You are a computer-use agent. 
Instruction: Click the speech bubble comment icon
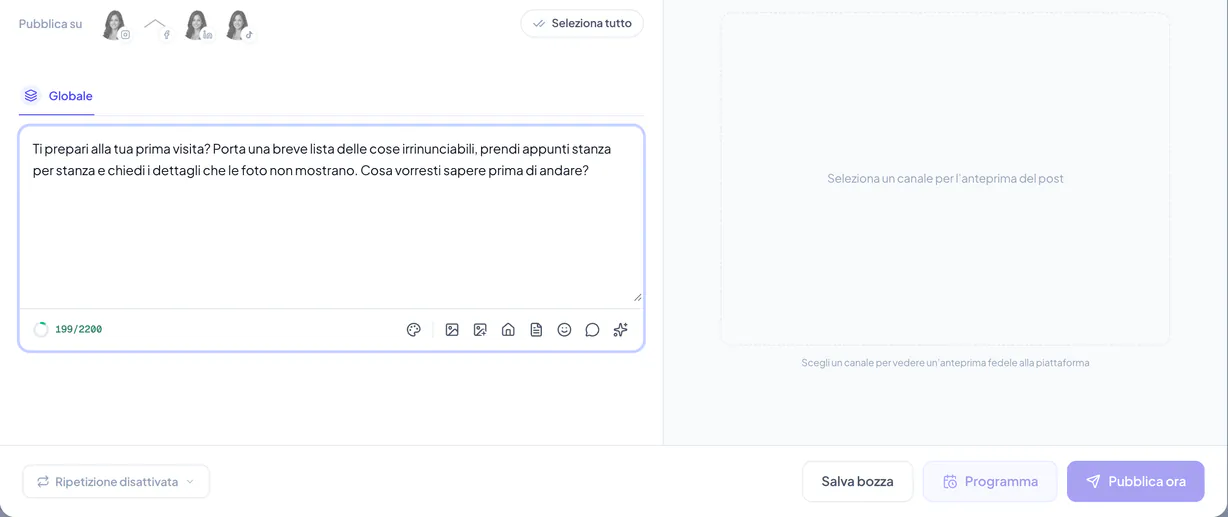pos(592,330)
